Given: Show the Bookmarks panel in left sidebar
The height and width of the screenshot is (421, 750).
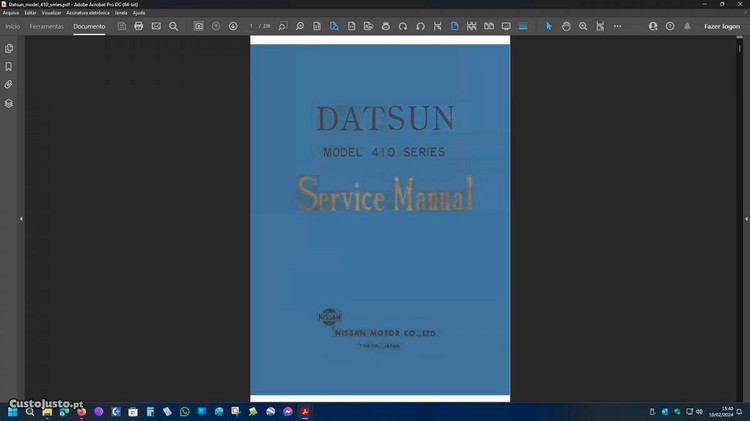Looking at the screenshot, I should click(x=9, y=66).
